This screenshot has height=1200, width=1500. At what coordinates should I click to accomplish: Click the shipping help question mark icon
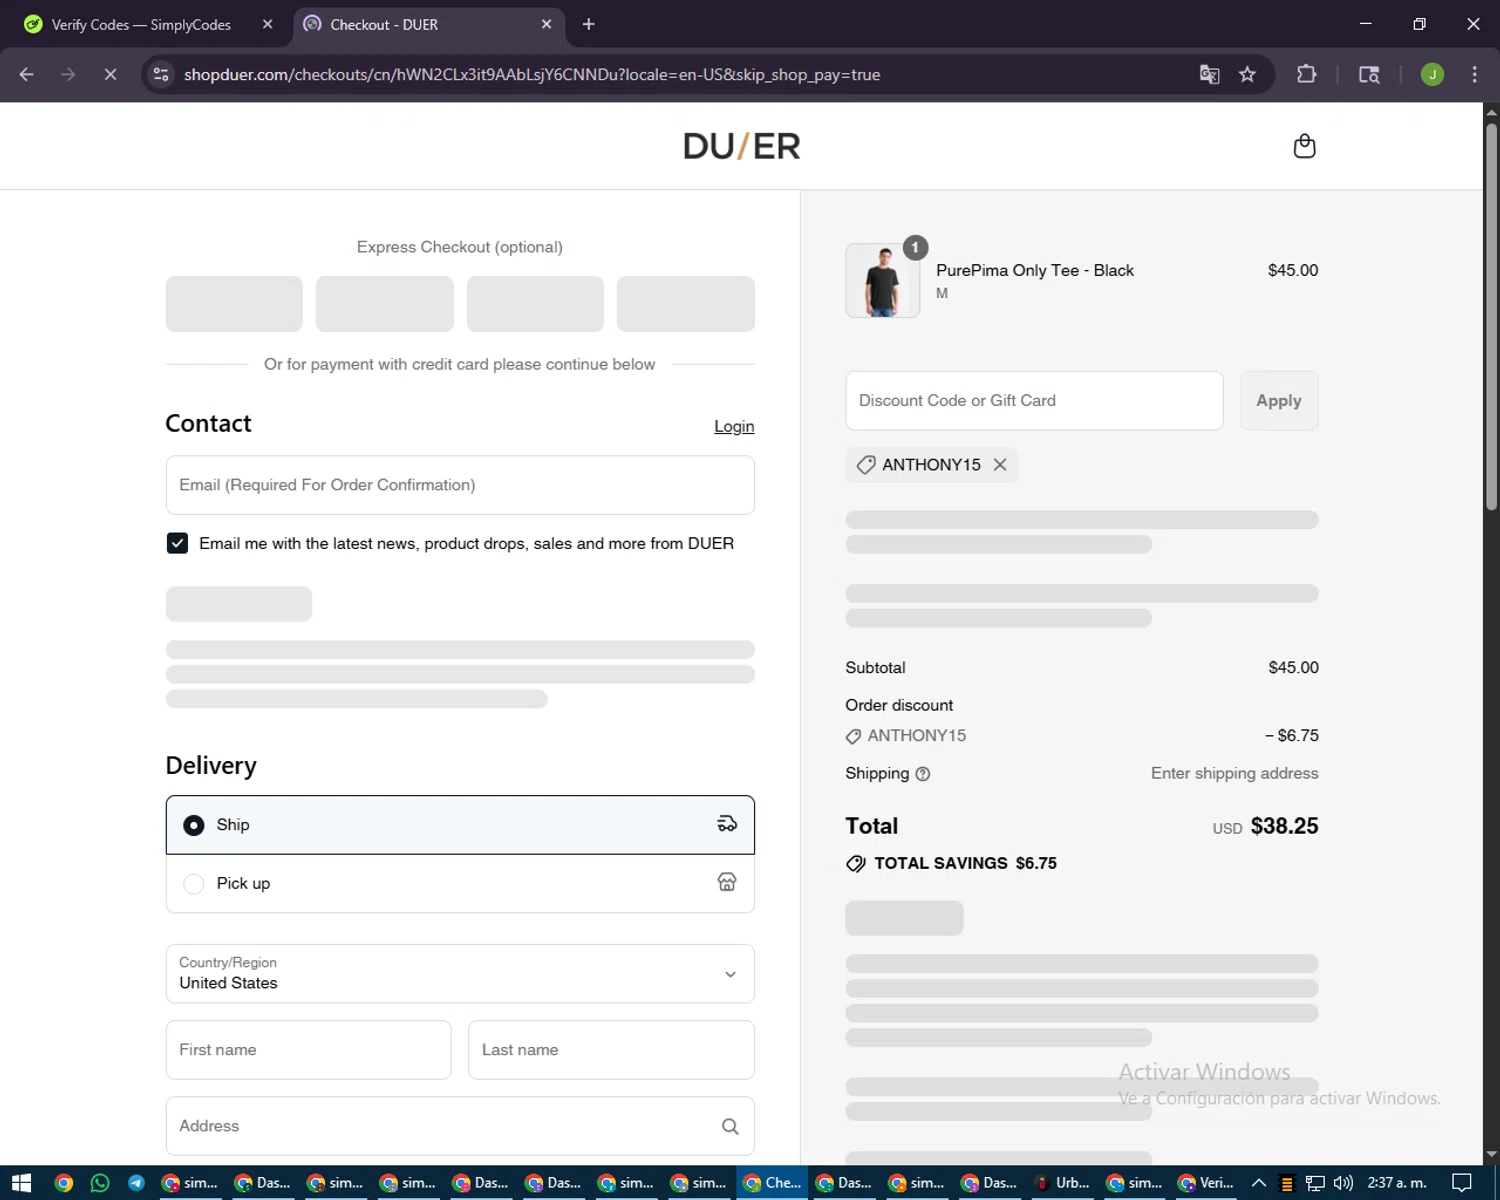coord(923,774)
